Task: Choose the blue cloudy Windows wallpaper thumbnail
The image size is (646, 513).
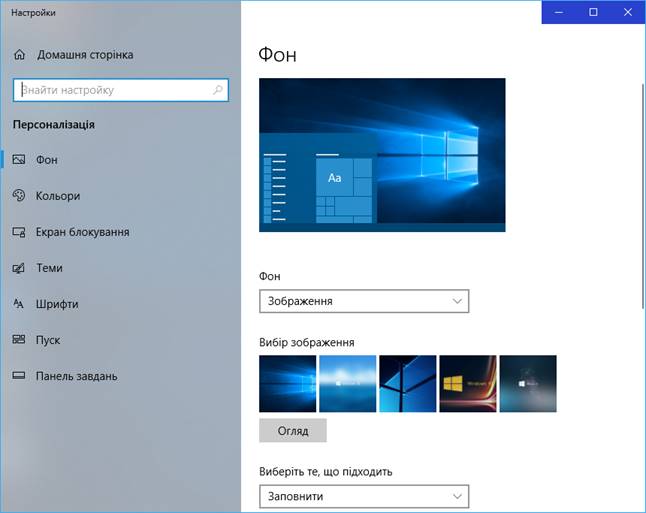Action: click(x=348, y=384)
